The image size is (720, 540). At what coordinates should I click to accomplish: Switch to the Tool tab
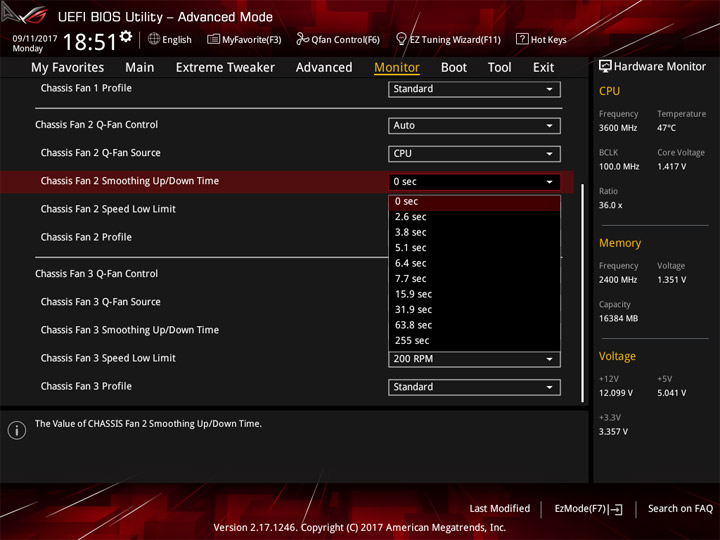(500, 68)
